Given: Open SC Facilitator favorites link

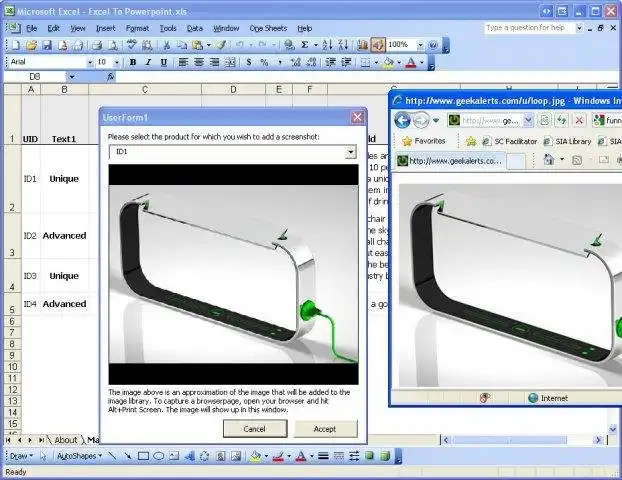Looking at the screenshot, I should 510,141.
